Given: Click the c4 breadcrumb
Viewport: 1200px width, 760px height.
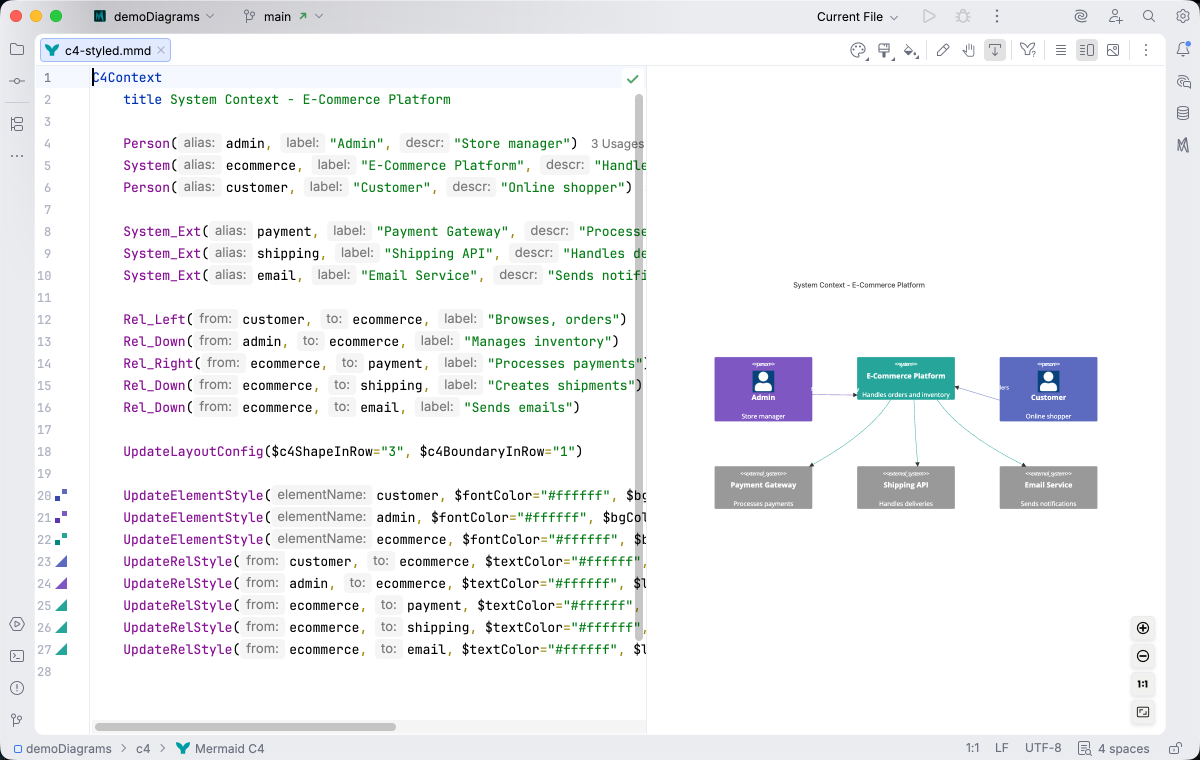Looking at the screenshot, I should pos(143,748).
